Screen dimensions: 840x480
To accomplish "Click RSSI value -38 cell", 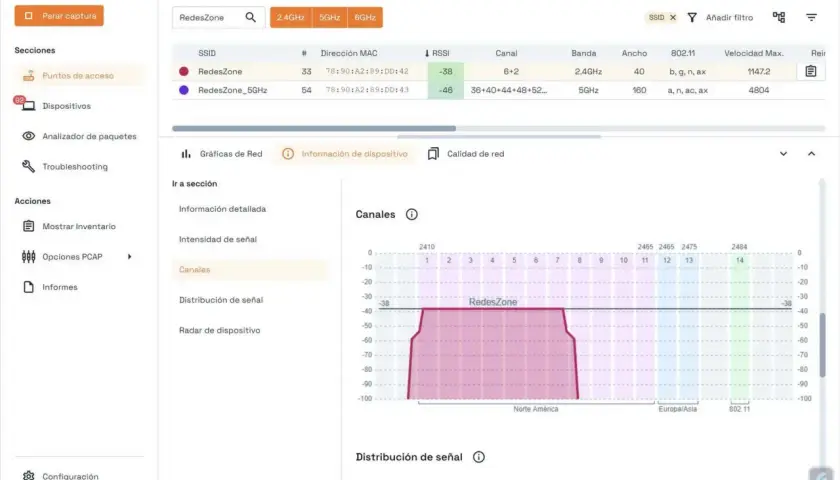I will coord(446,71).
